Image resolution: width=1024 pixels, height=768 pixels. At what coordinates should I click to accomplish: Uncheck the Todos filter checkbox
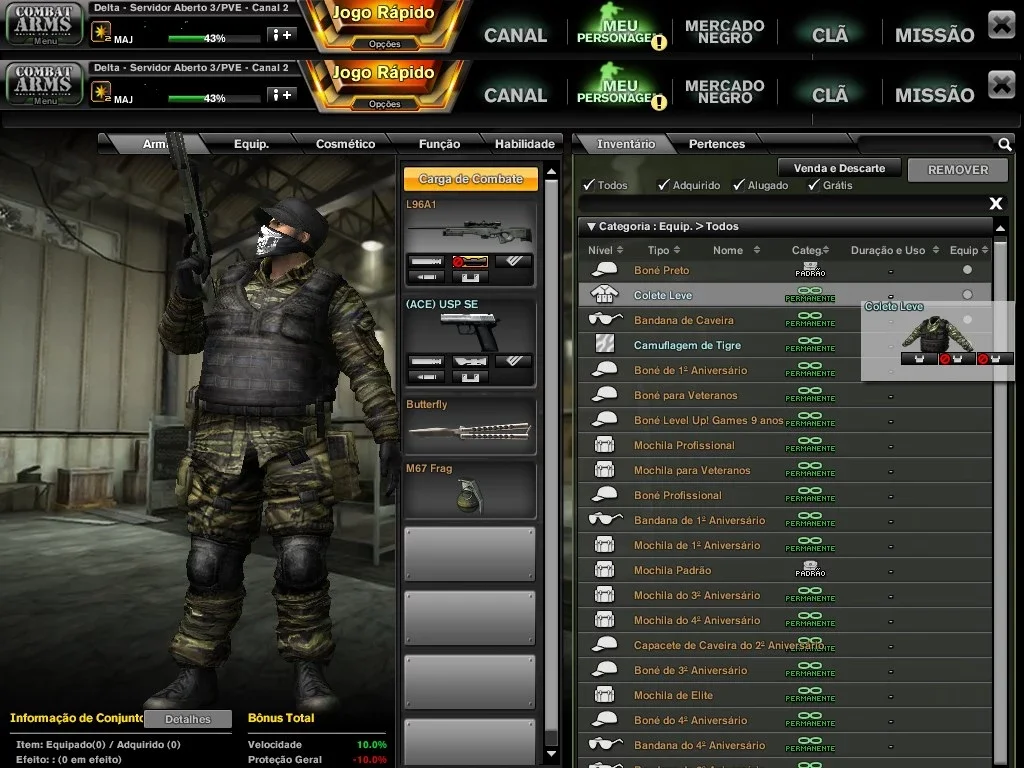pyautogui.click(x=589, y=185)
